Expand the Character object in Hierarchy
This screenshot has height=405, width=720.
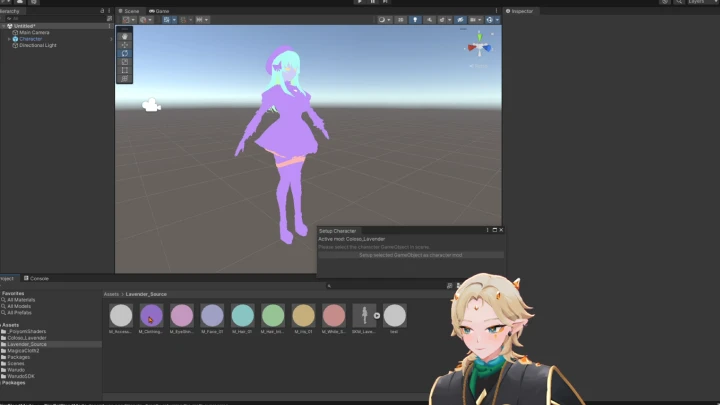(x=9, y=39)
